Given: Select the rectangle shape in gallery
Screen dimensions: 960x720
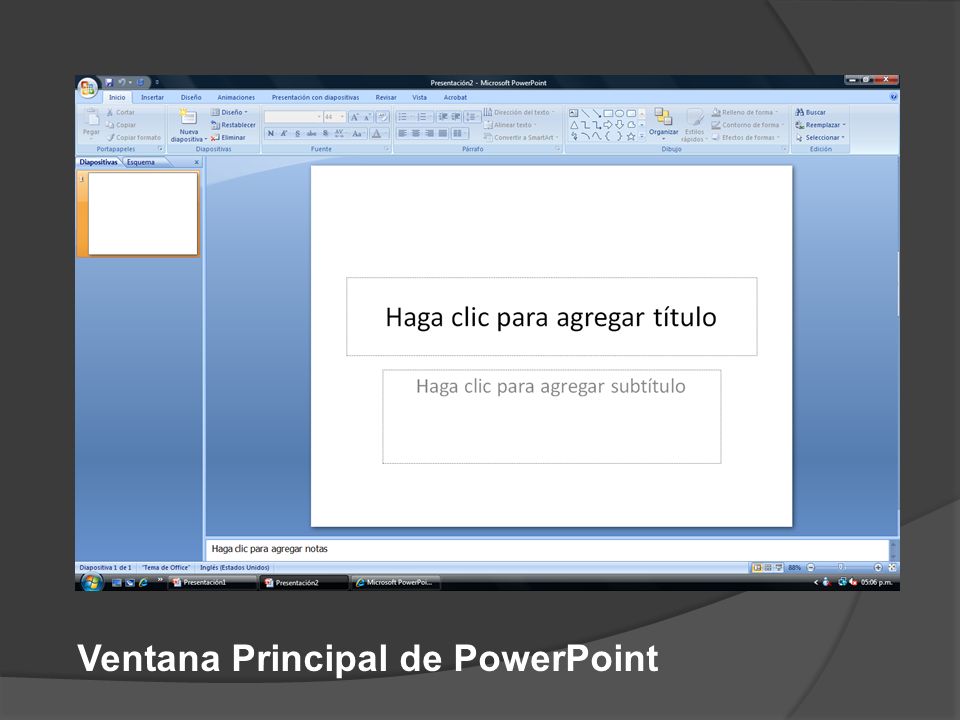Looking at the screenshot, I should [x=608, y=113].
